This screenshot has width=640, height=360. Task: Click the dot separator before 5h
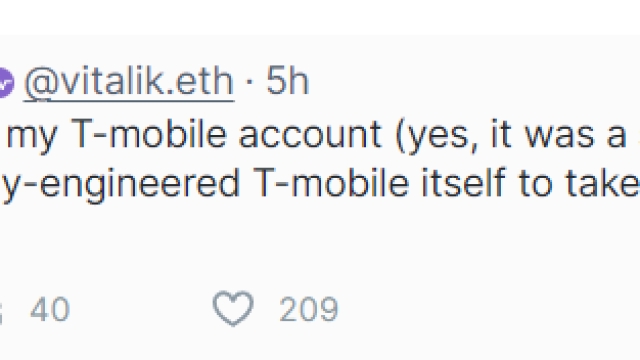click(x=250, y=83)
